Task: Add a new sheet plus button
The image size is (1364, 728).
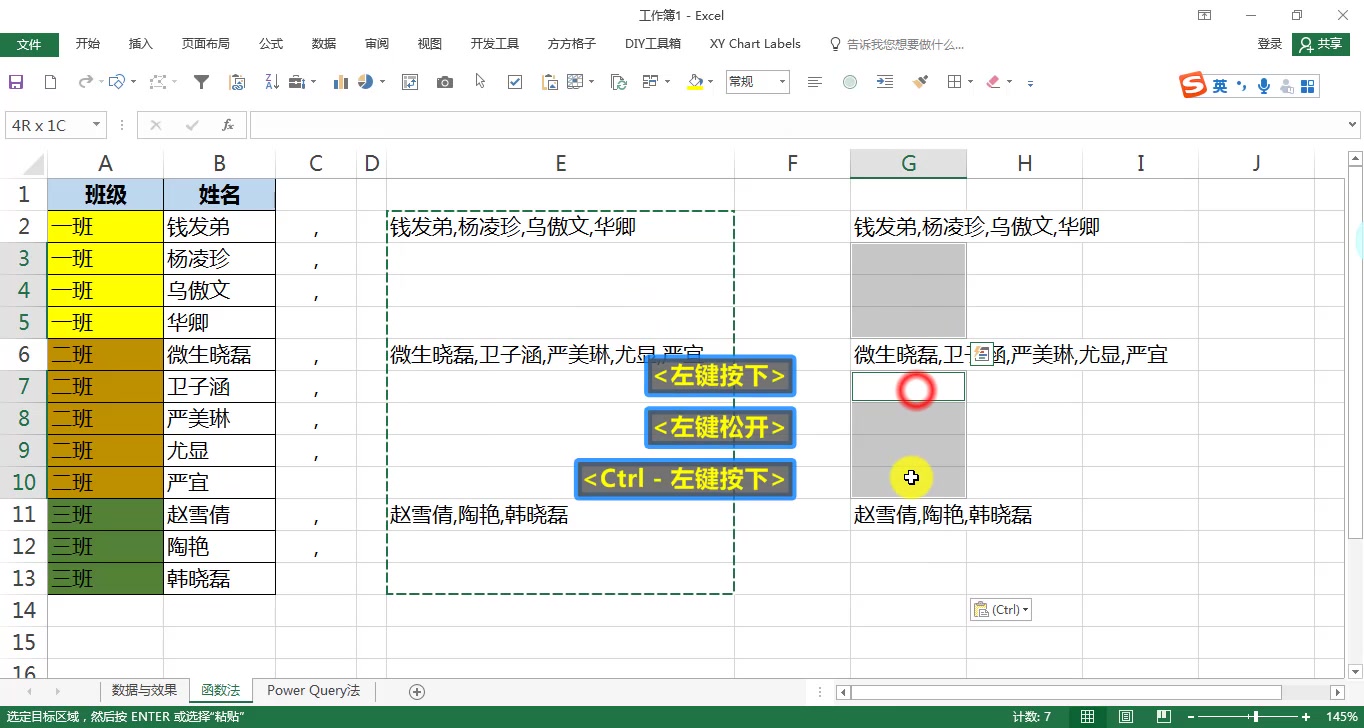Action: [418, 691]
